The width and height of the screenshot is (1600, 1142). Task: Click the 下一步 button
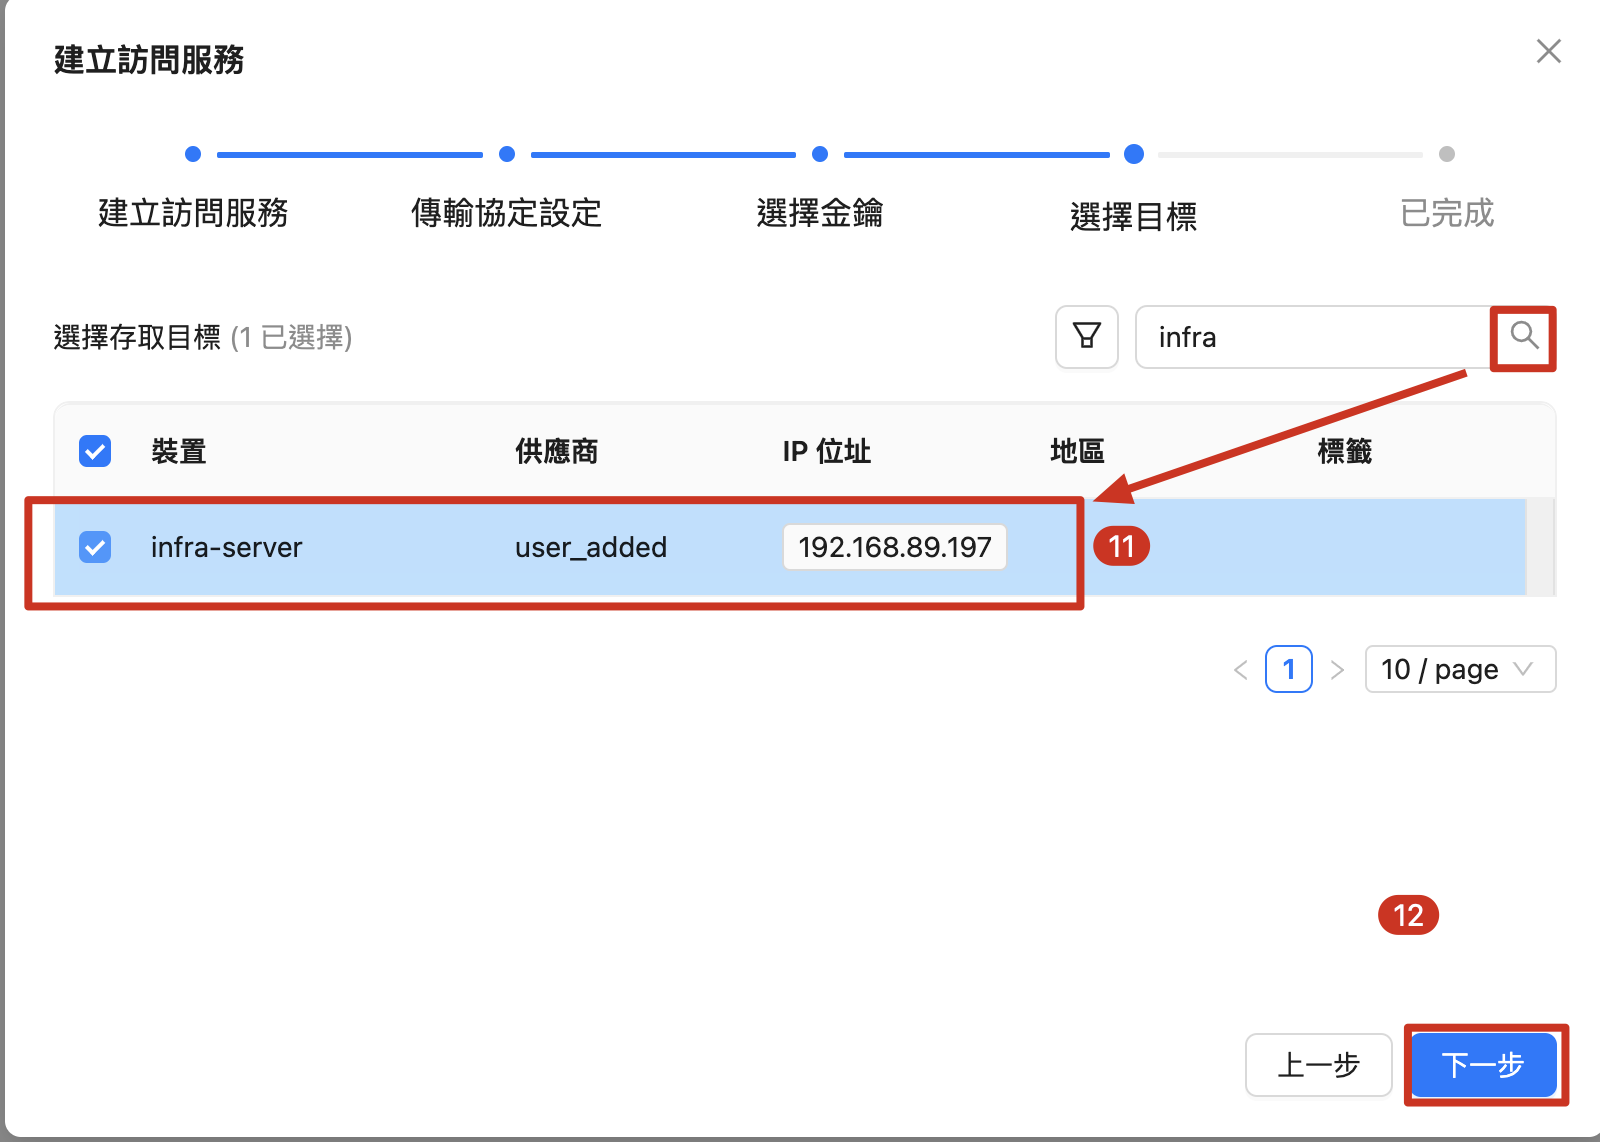1483,1065
